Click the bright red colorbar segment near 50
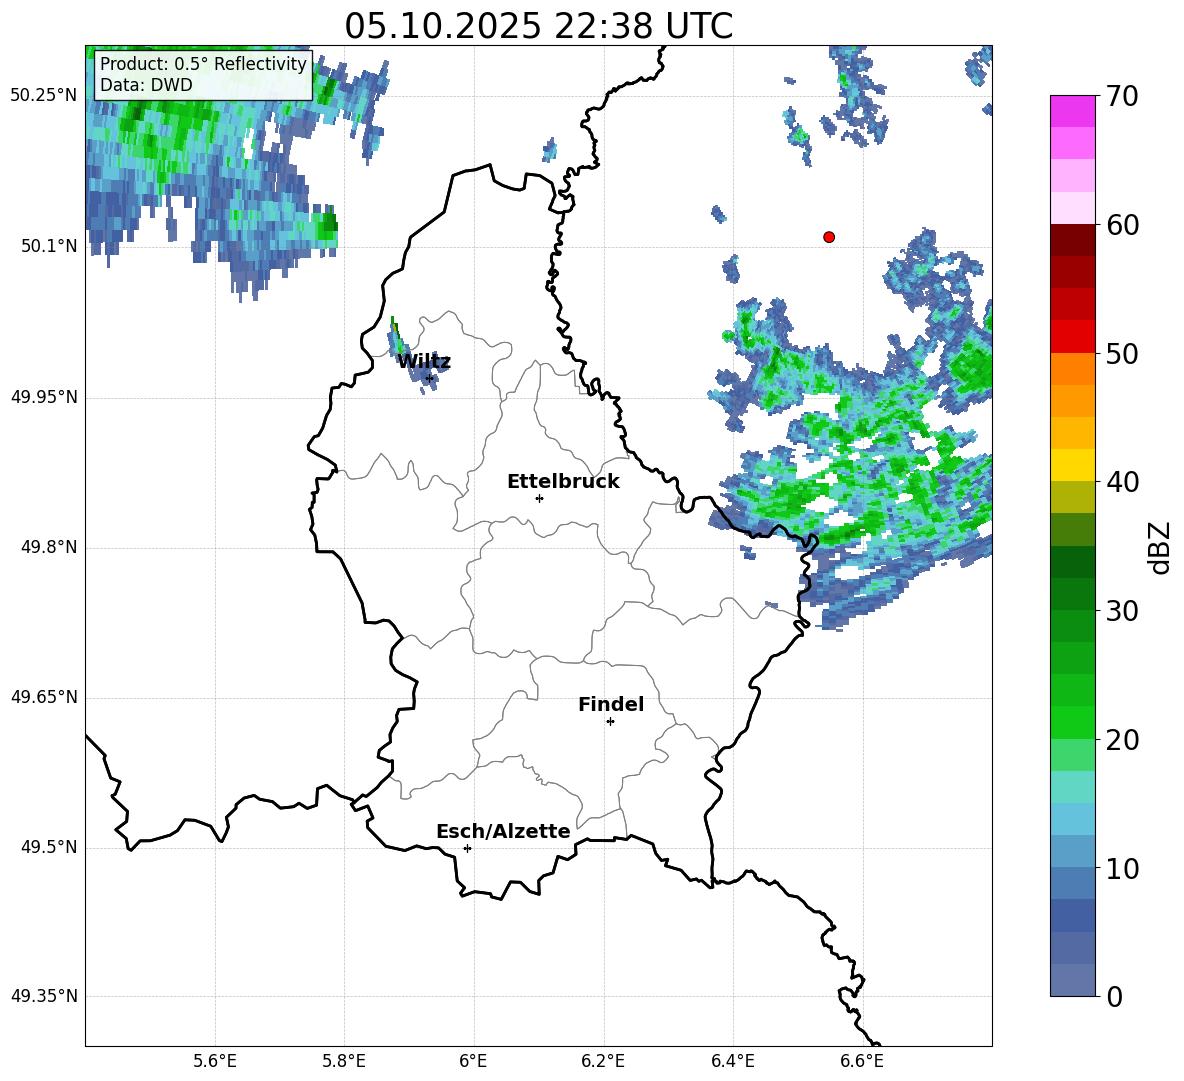The width and height of the screenshot is (1184, 1081). (x=1072, y=337)
